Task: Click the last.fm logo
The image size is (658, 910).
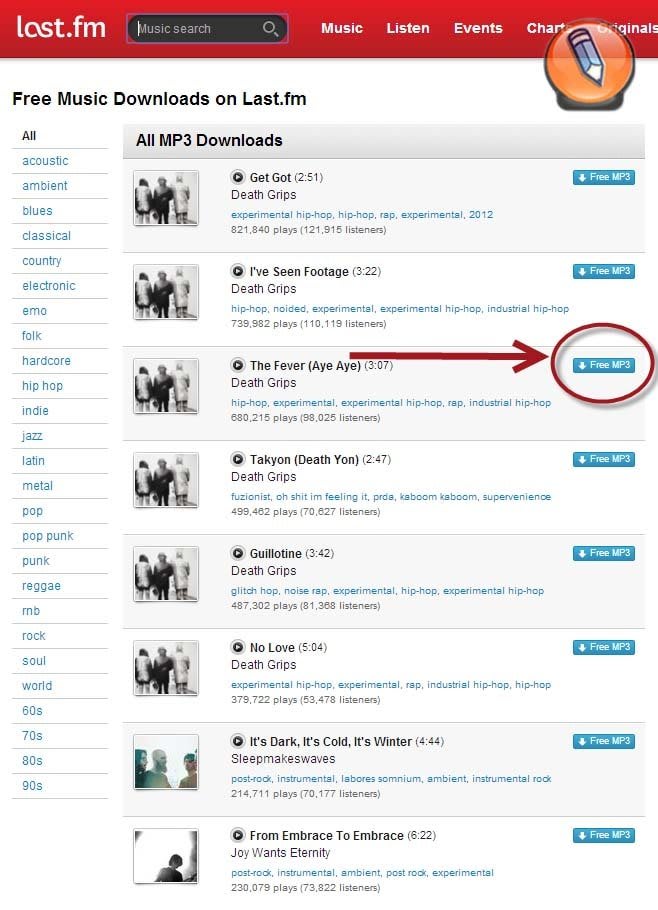Action: [61, 27]
